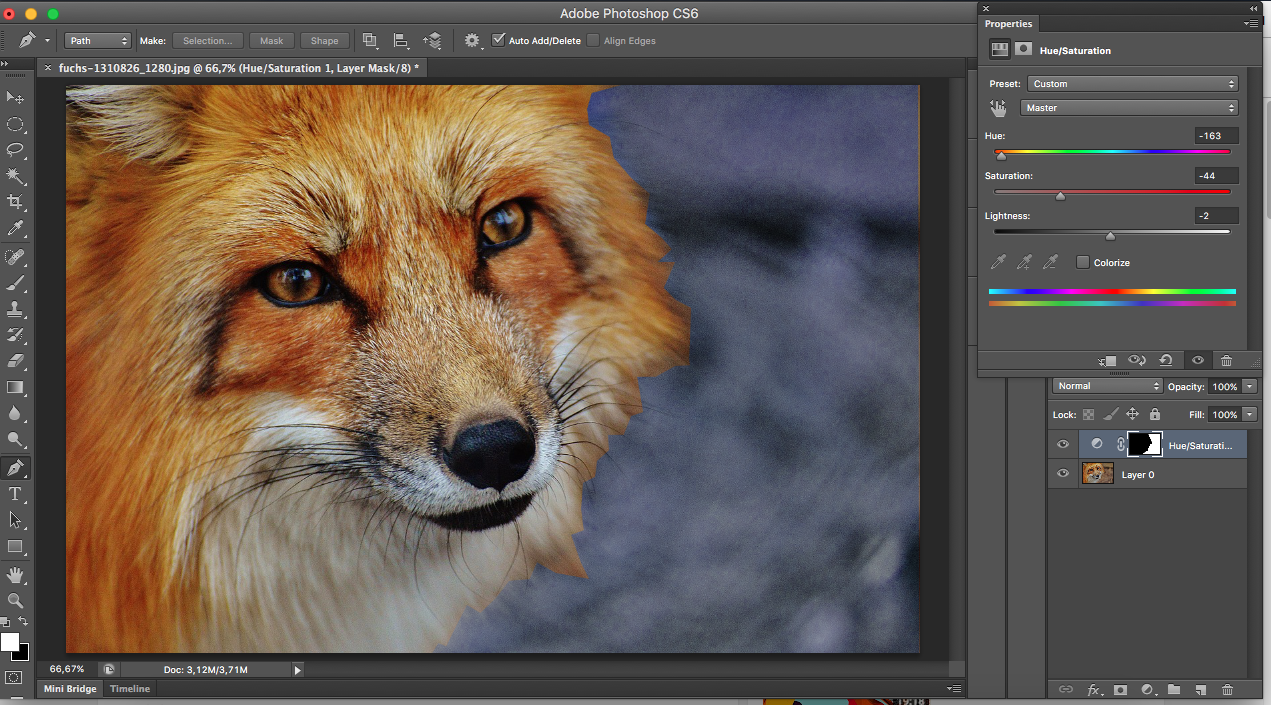
Task: Select the Magic Wand tool
Action: [15, 176]
